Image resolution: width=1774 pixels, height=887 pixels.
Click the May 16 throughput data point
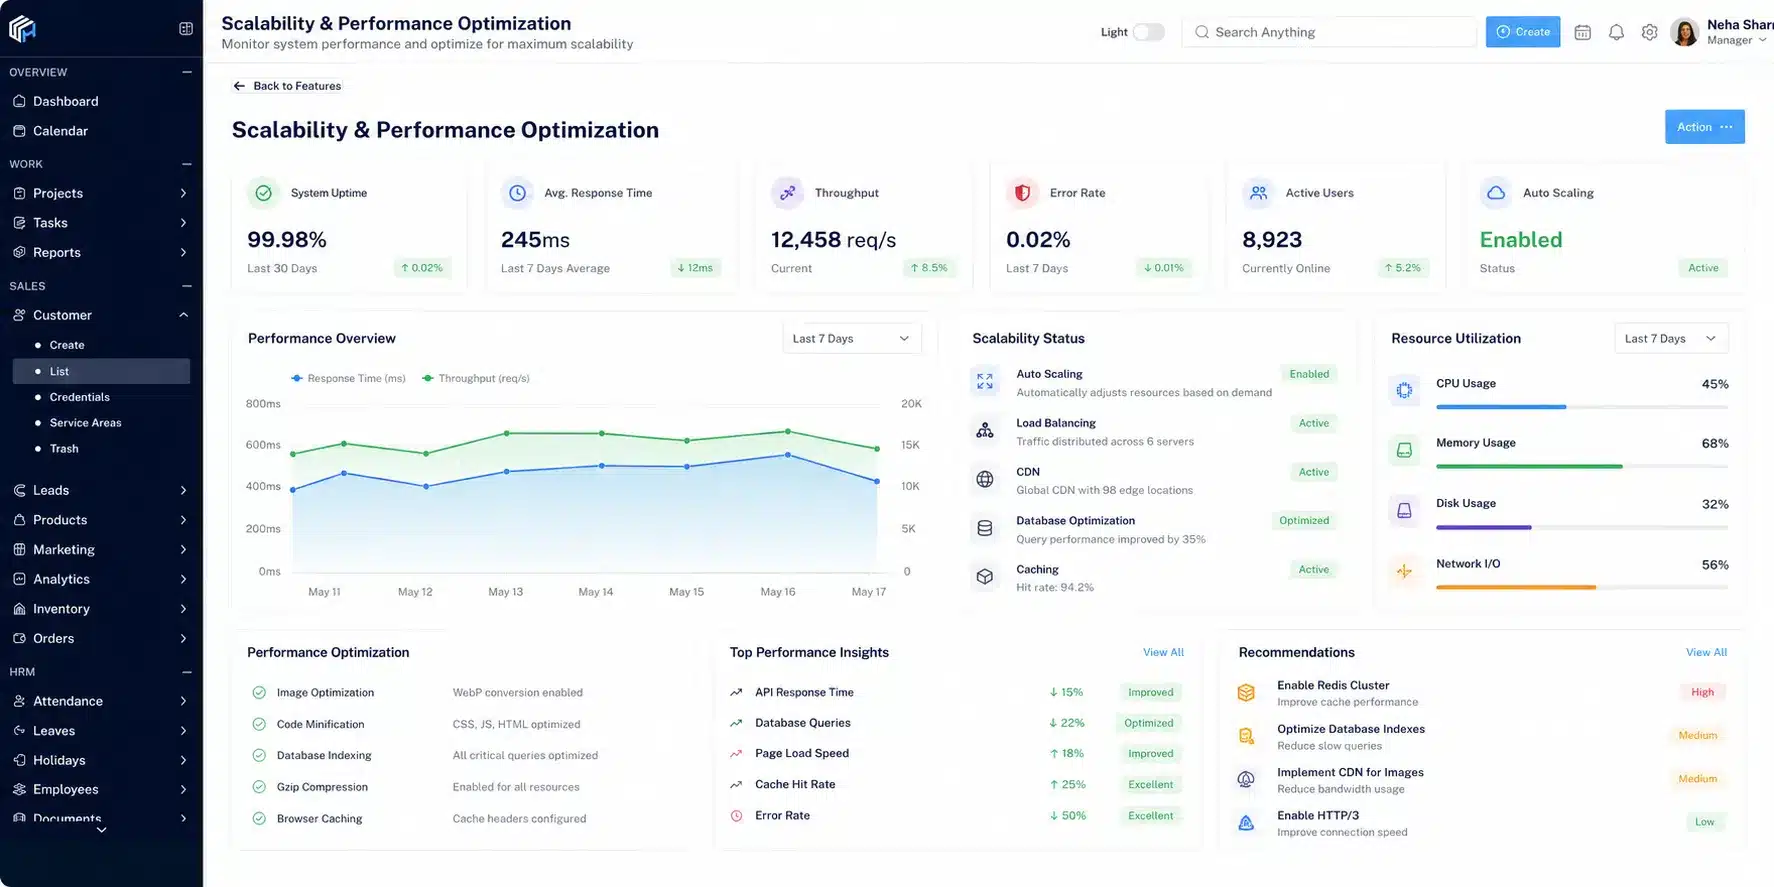(x=788, y=431)
